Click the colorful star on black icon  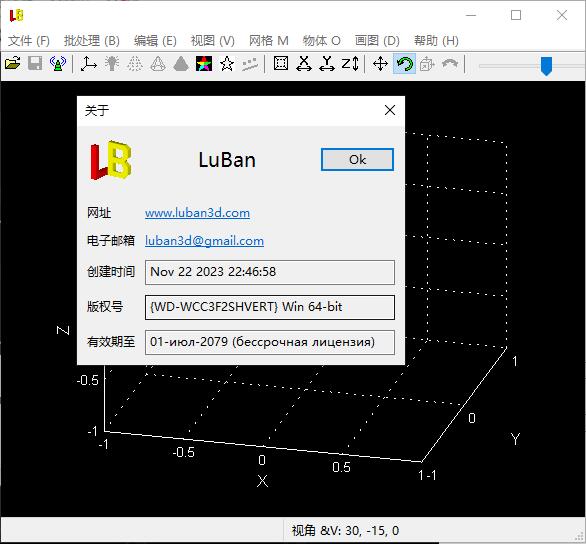coord(204,64)
